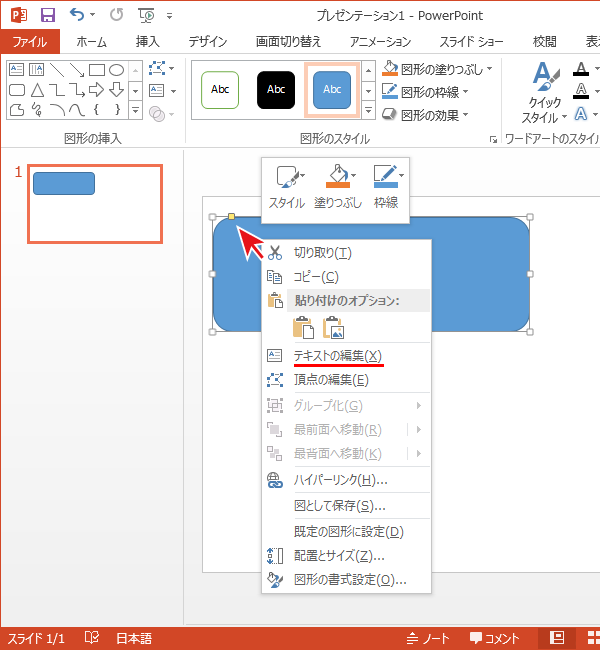Toggle the コメント comments pane
Image resolution: width=600 pixels, height=650 pixels.
tap(494, 638)
